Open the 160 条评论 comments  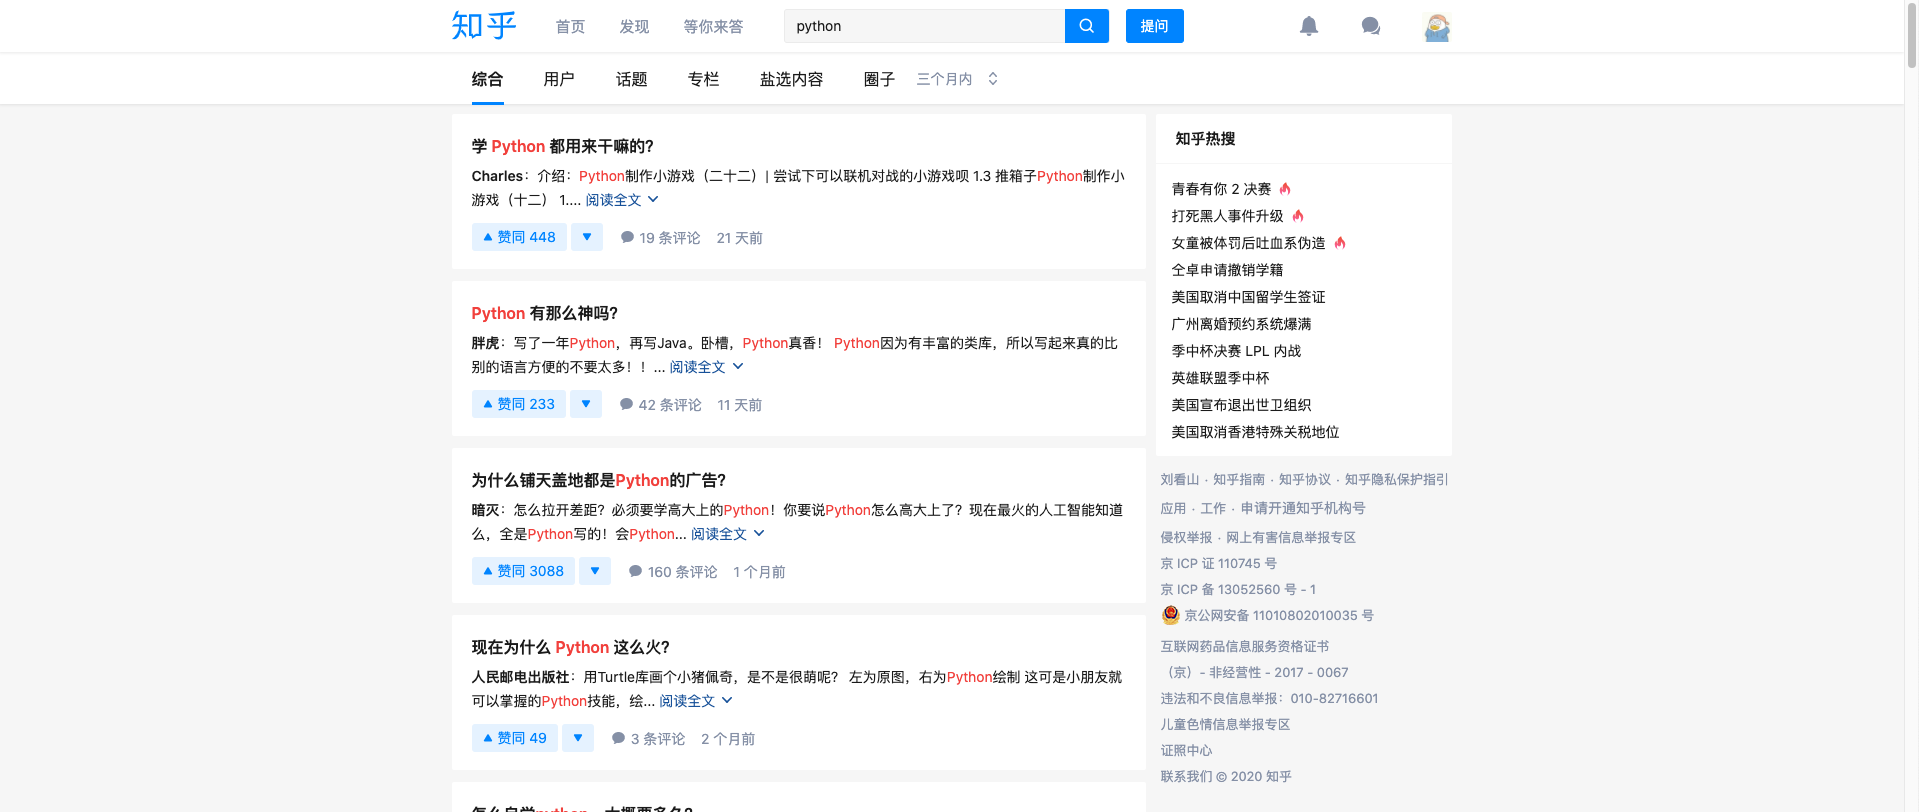click(x=672, y=572)
